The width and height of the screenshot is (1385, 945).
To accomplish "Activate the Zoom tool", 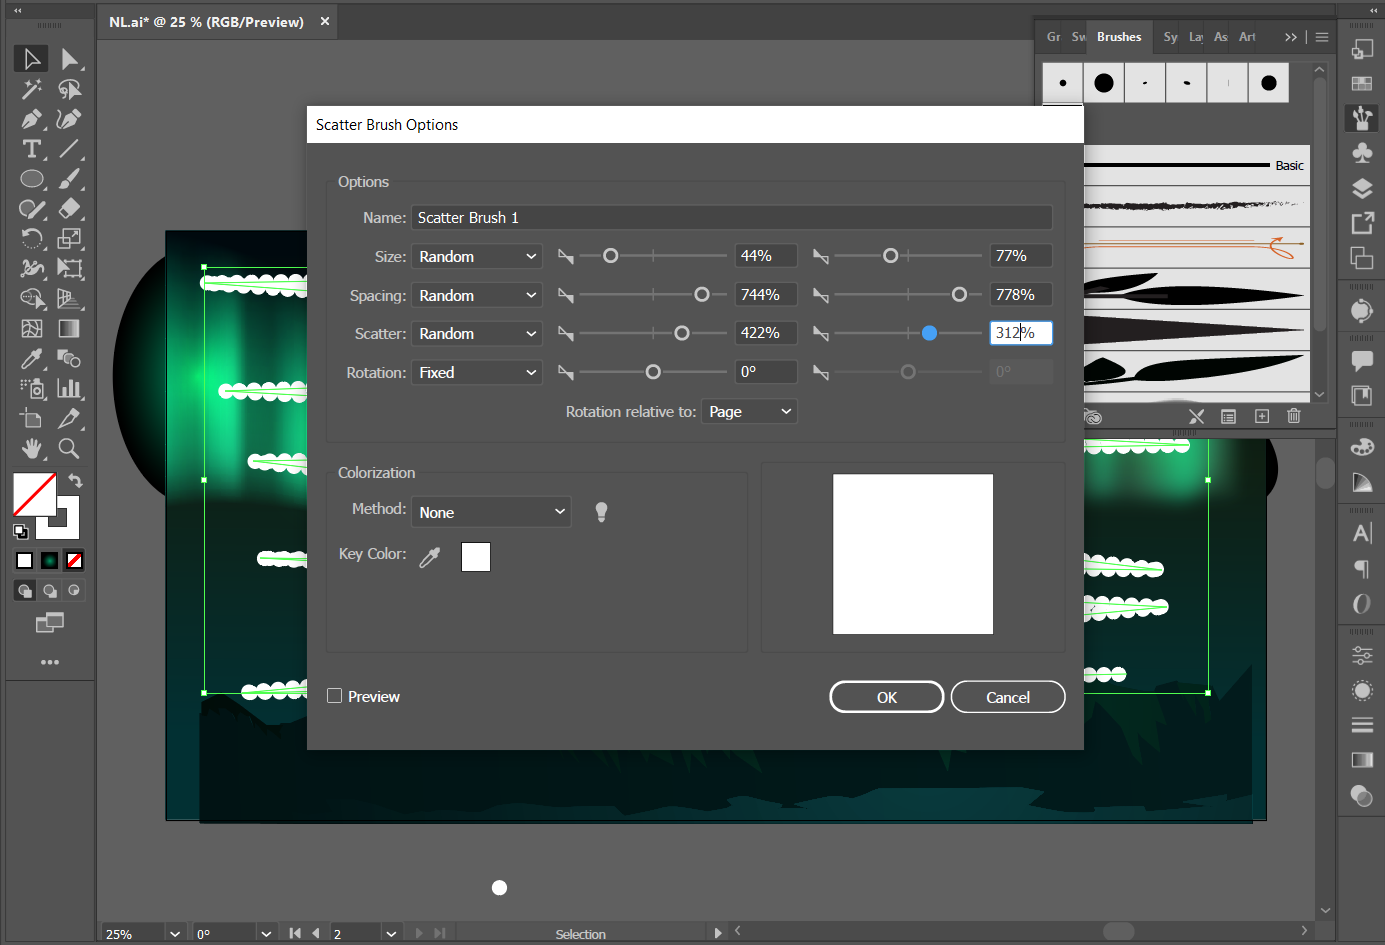I will coord(69,448).
